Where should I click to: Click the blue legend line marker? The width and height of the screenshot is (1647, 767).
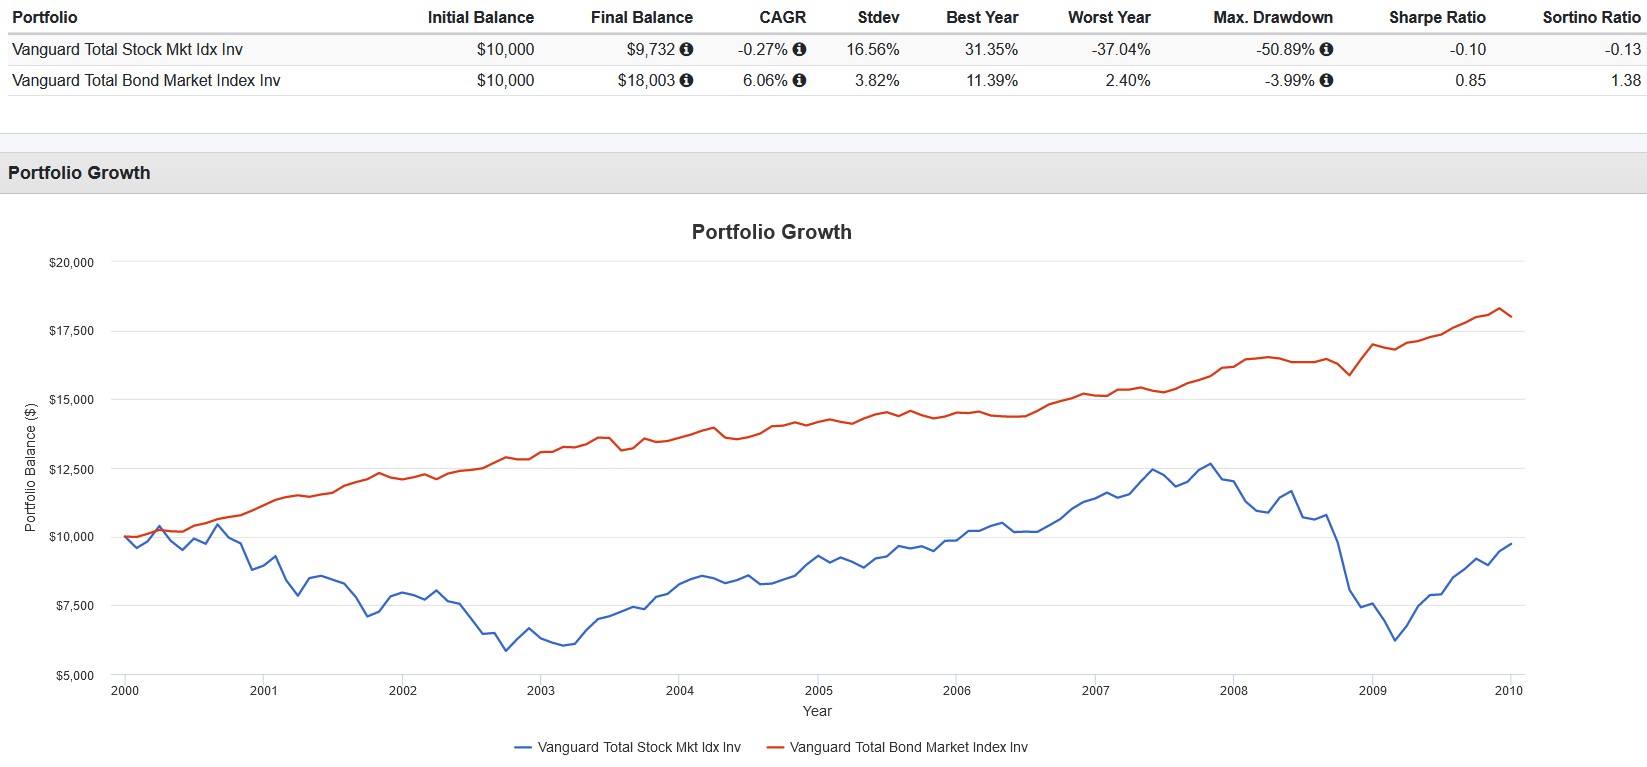coord(523,747)
